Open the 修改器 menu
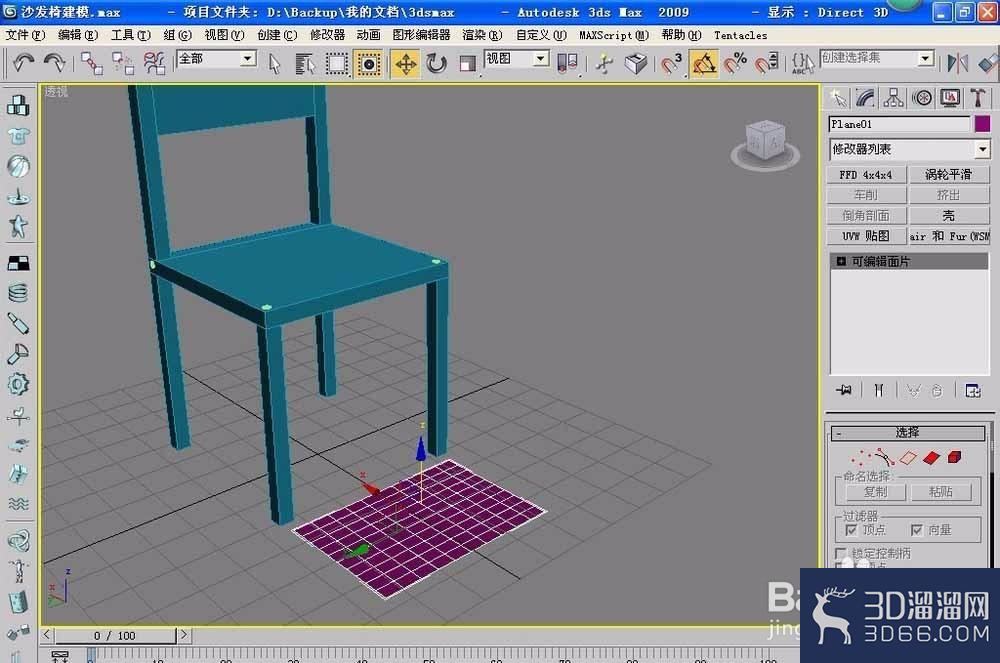This screenshot has width=1000, height=663. click(x=327, y=35)
